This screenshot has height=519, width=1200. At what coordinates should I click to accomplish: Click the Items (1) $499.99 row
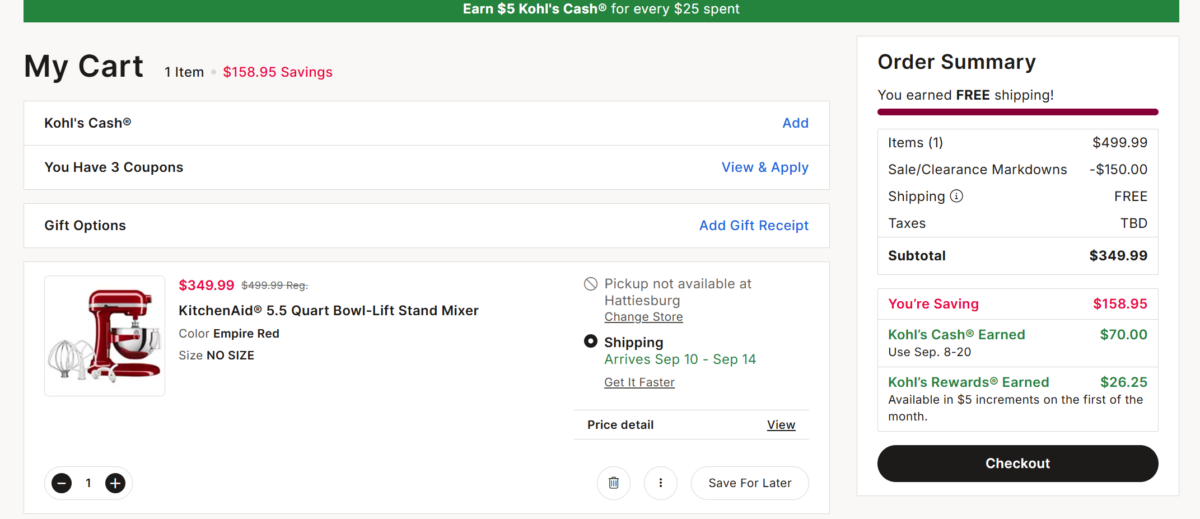[x=1018, y=142]
